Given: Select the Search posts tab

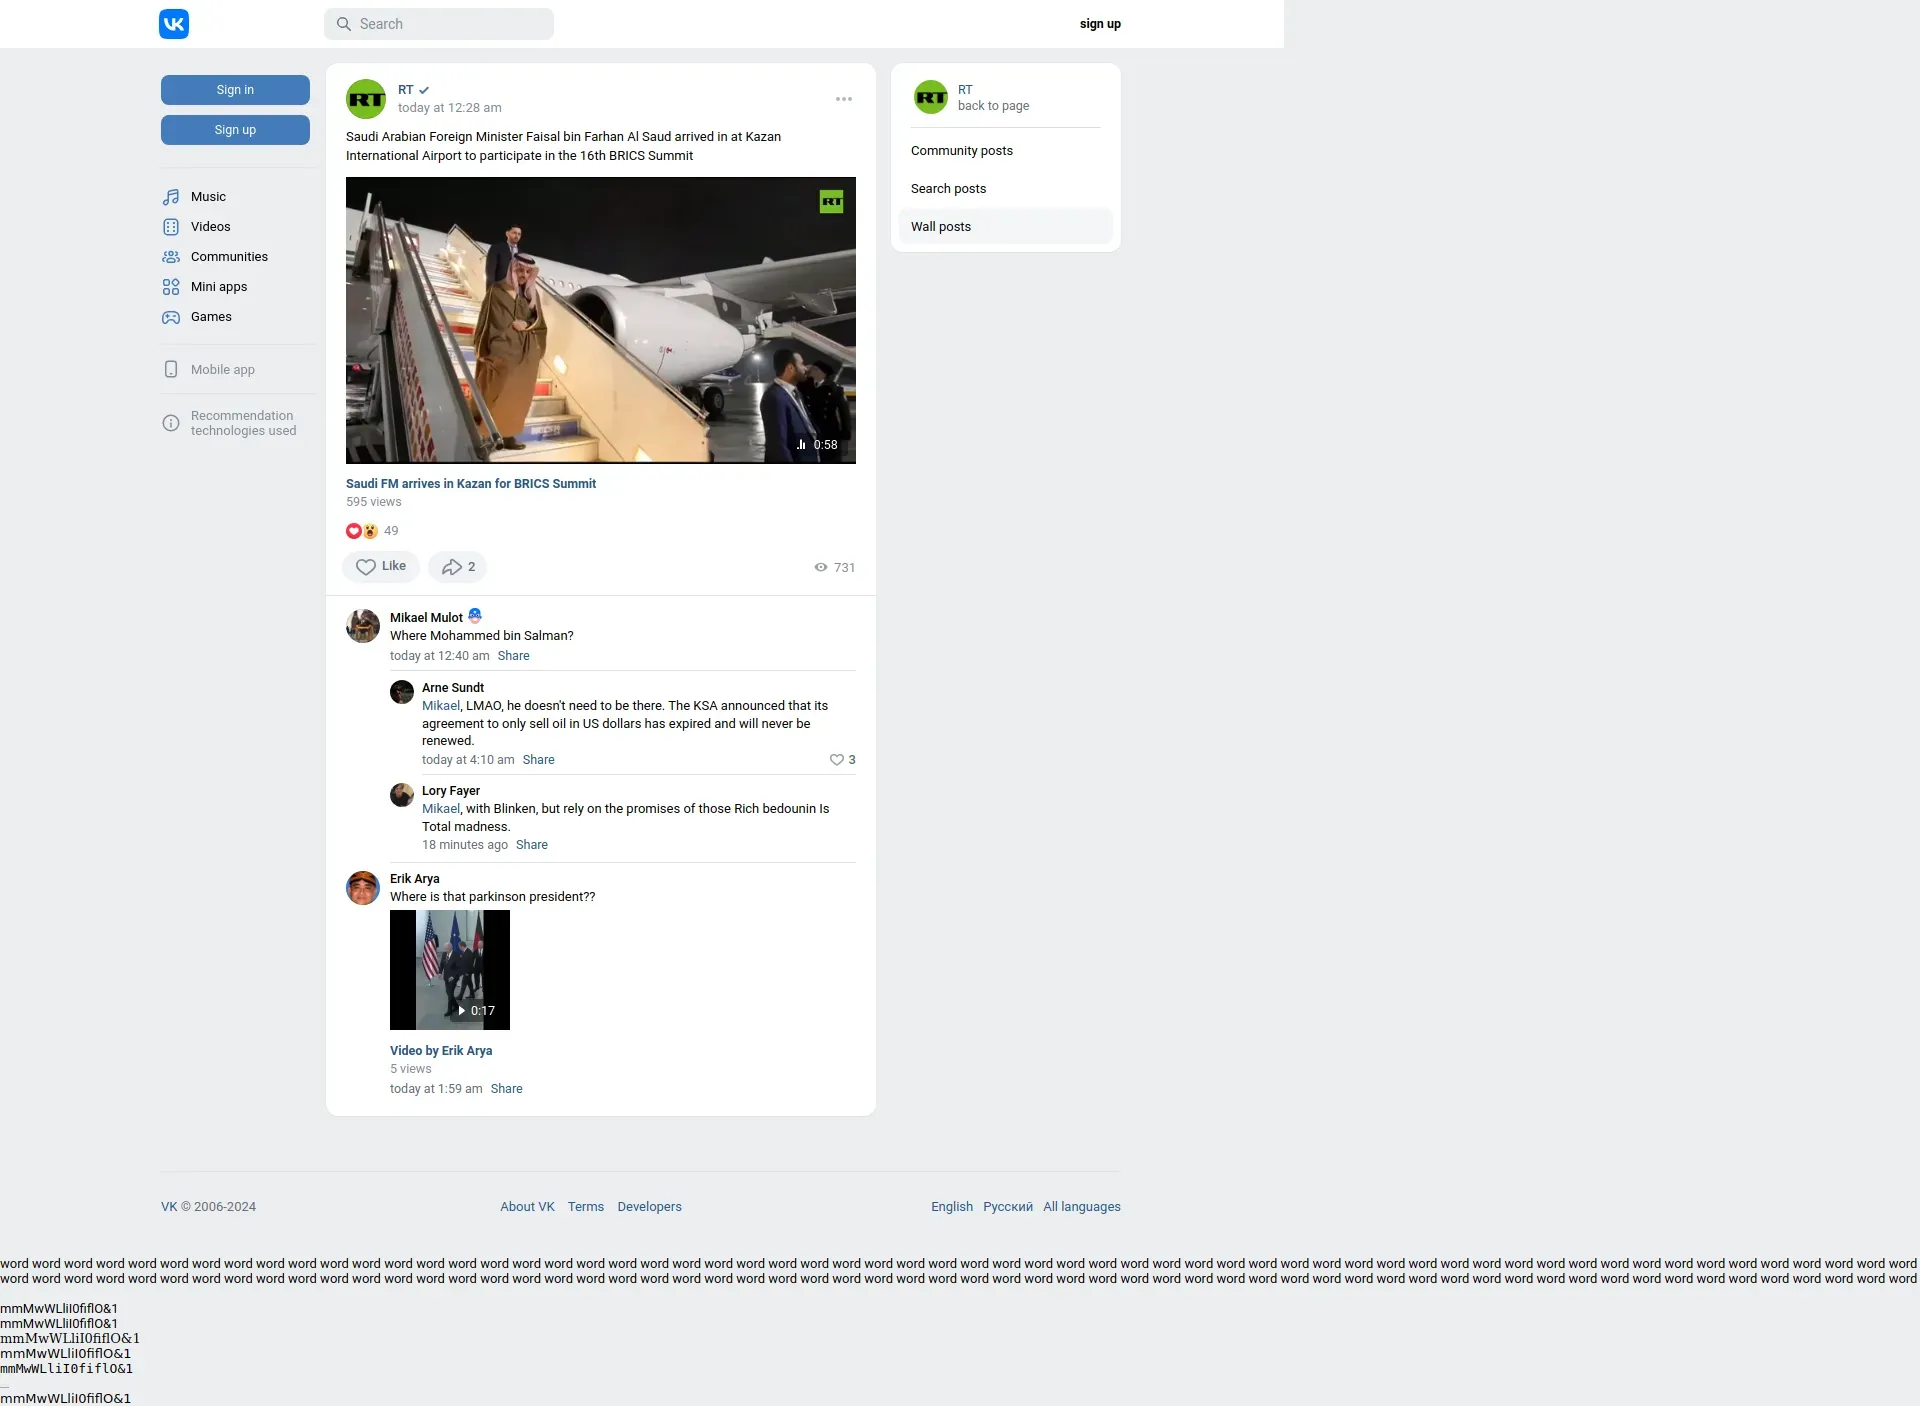Looking at the screenshot, I should [948, 189].
